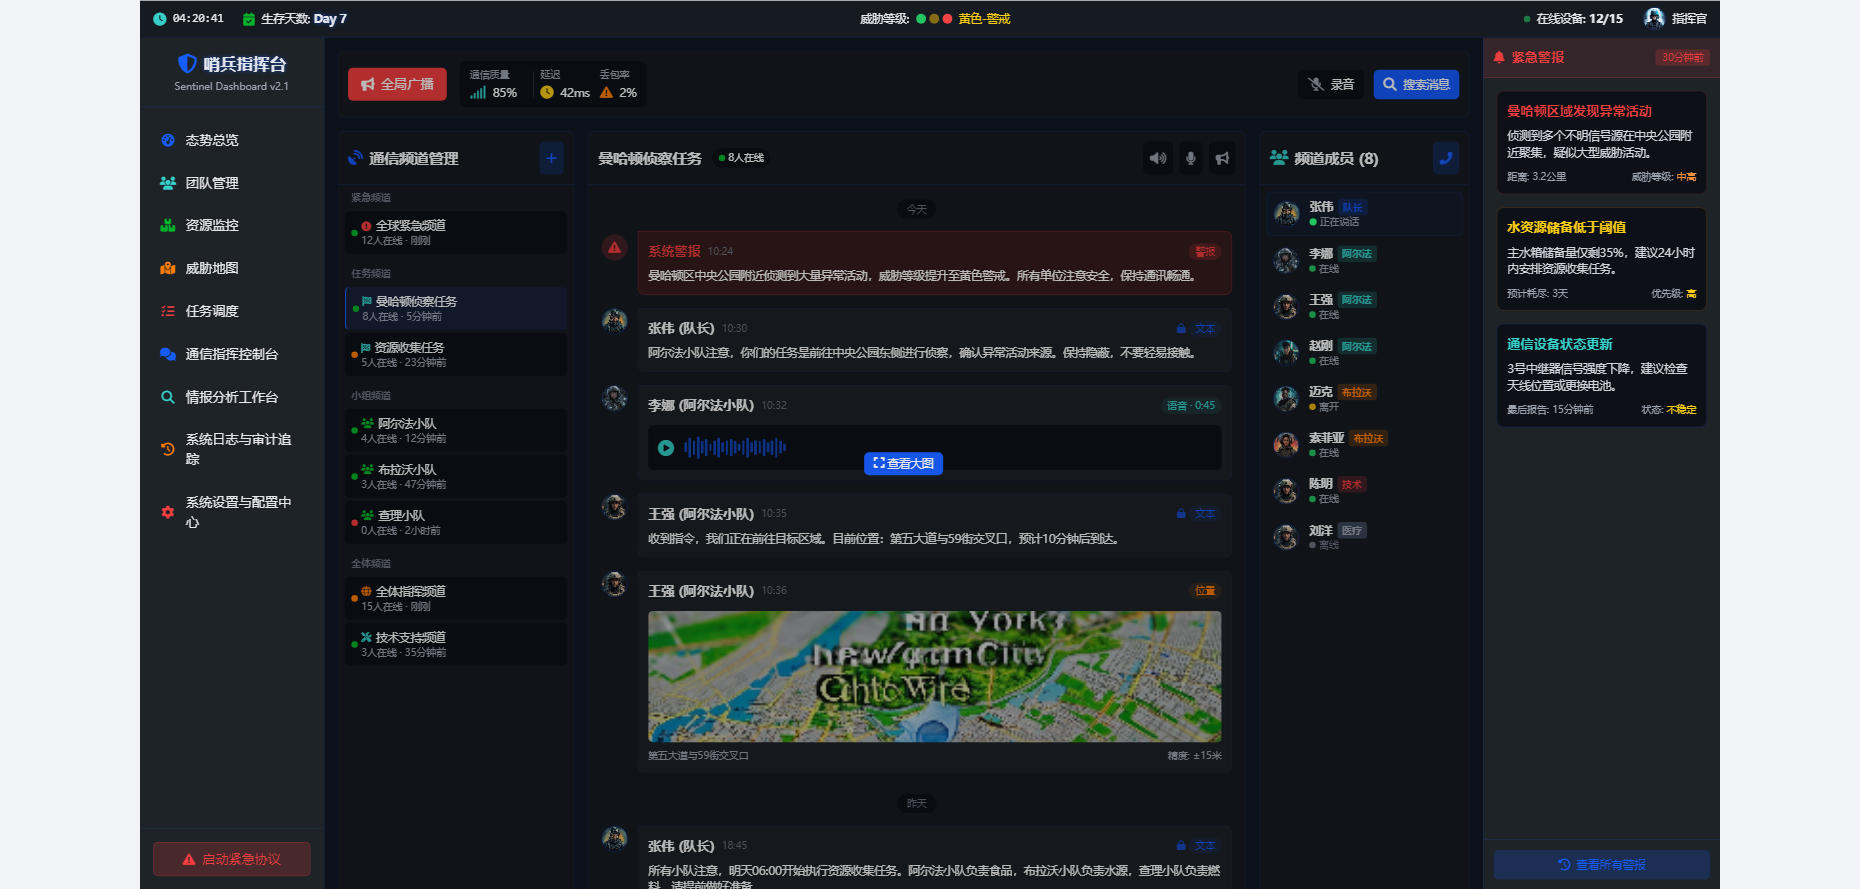Select the 全体指挥频道 channel
Screen dimensions: 1860x889
[456, 598]
